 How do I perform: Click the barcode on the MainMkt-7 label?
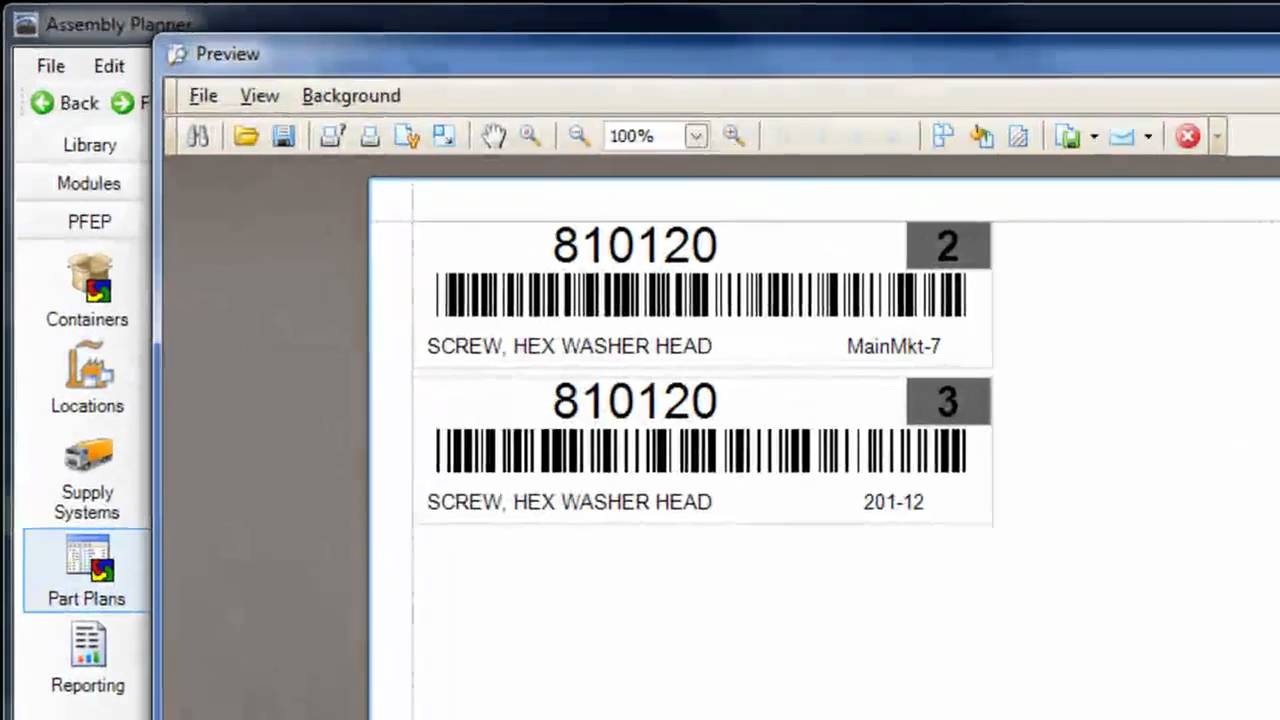[701, 296]
